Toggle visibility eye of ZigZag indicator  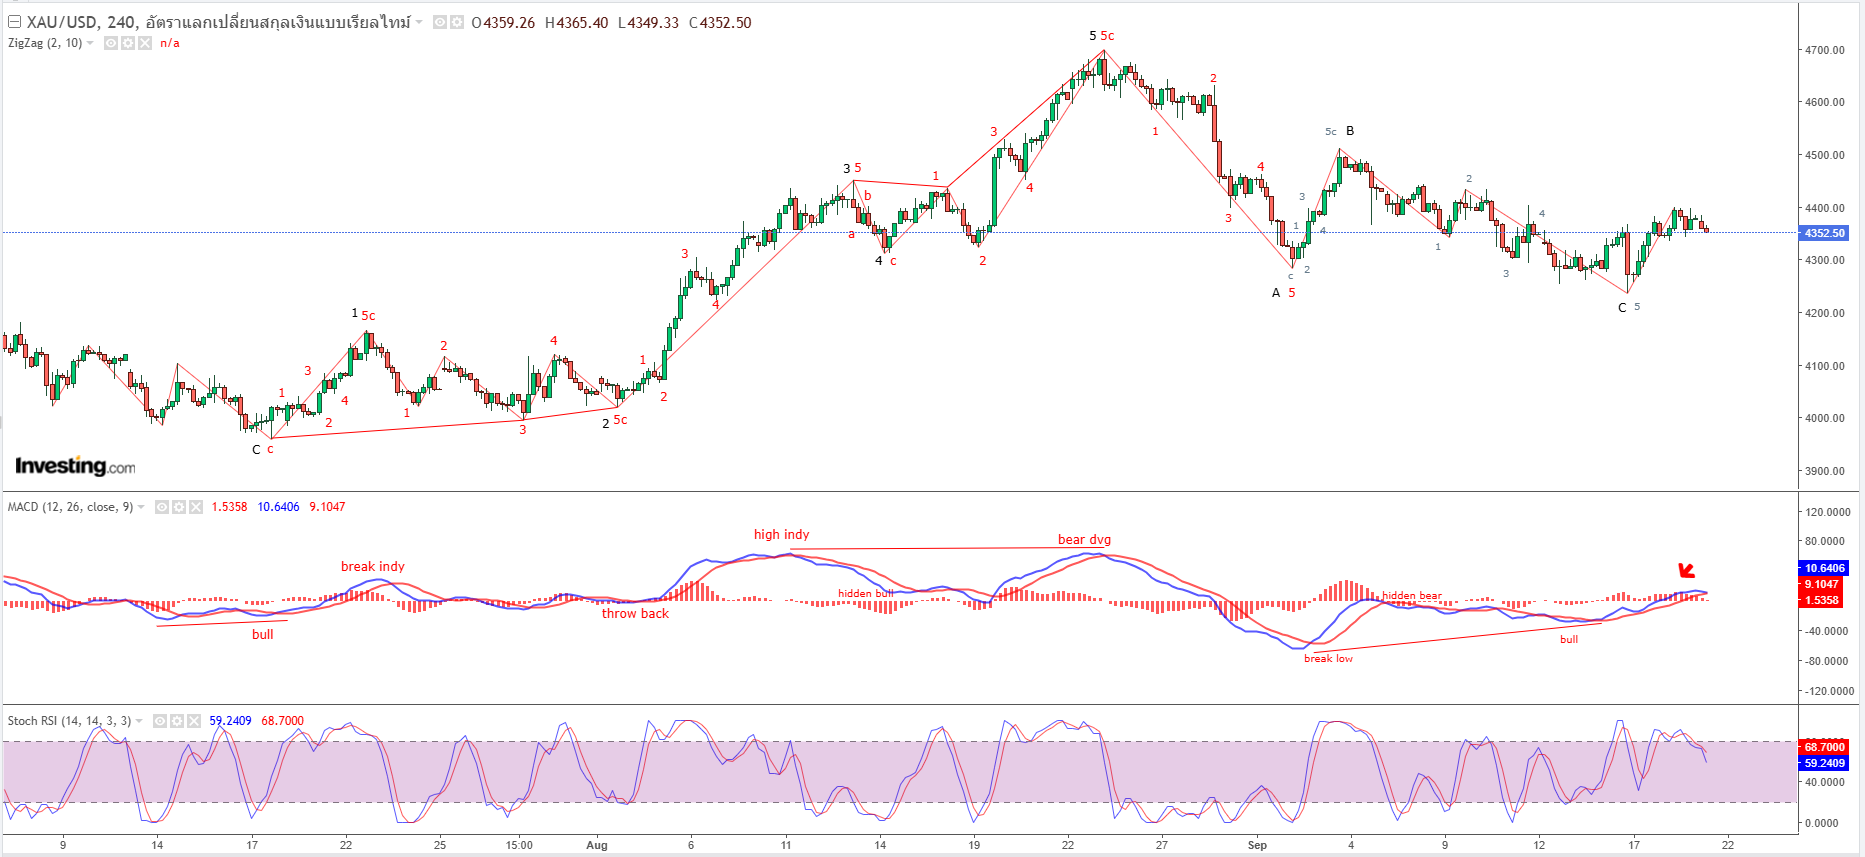pyautogui.click(x=111, y=43)
